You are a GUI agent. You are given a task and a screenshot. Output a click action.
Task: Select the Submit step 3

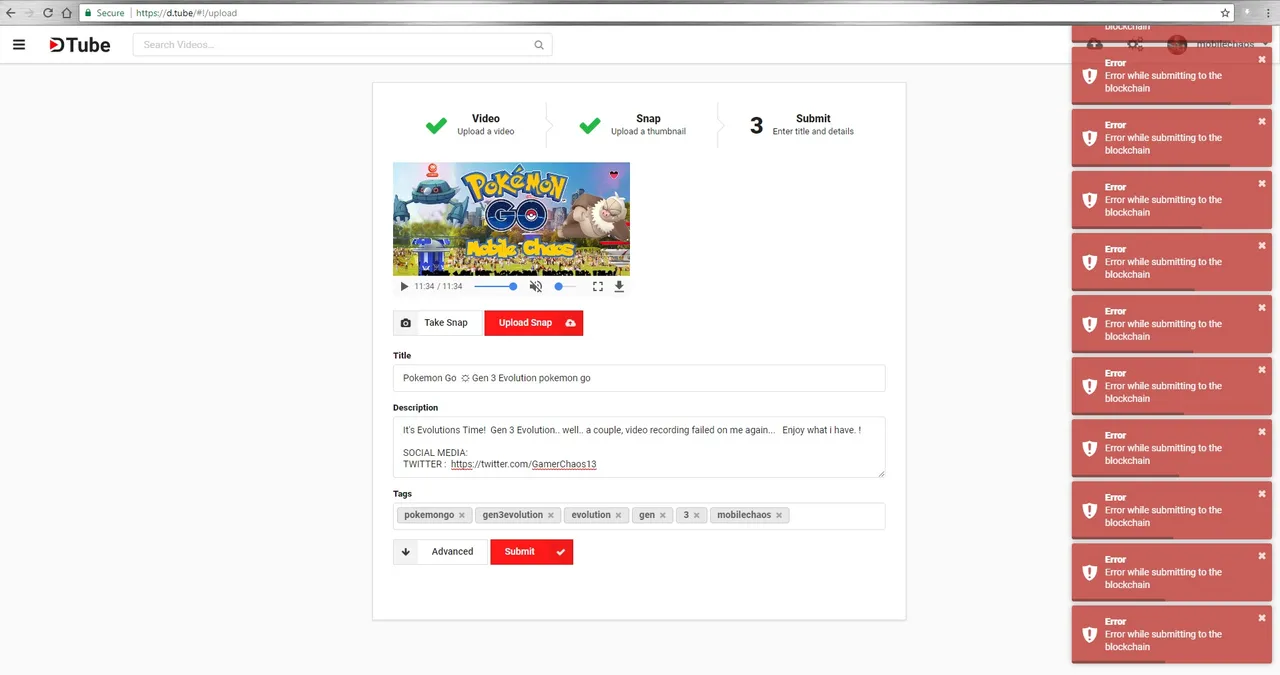tap(802, 125)
